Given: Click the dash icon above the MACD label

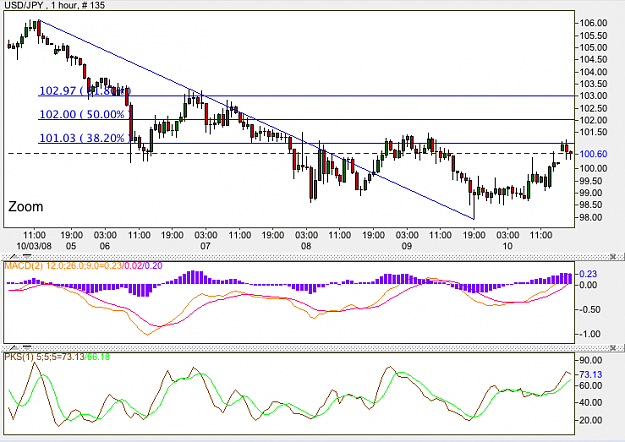Looking at the screenshot, I should coord(27,255).
